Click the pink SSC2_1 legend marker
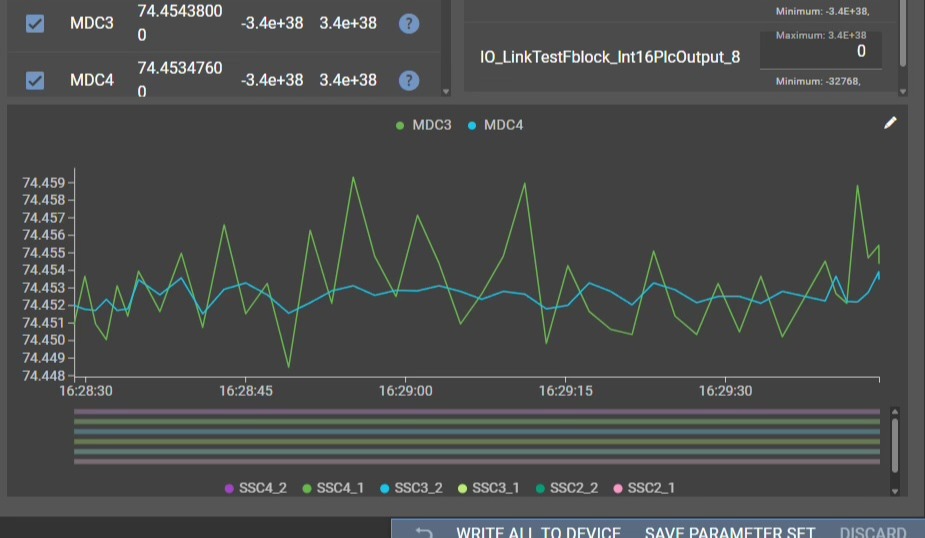The width and height of the screenshot is (925, 538). click(618, 488)
